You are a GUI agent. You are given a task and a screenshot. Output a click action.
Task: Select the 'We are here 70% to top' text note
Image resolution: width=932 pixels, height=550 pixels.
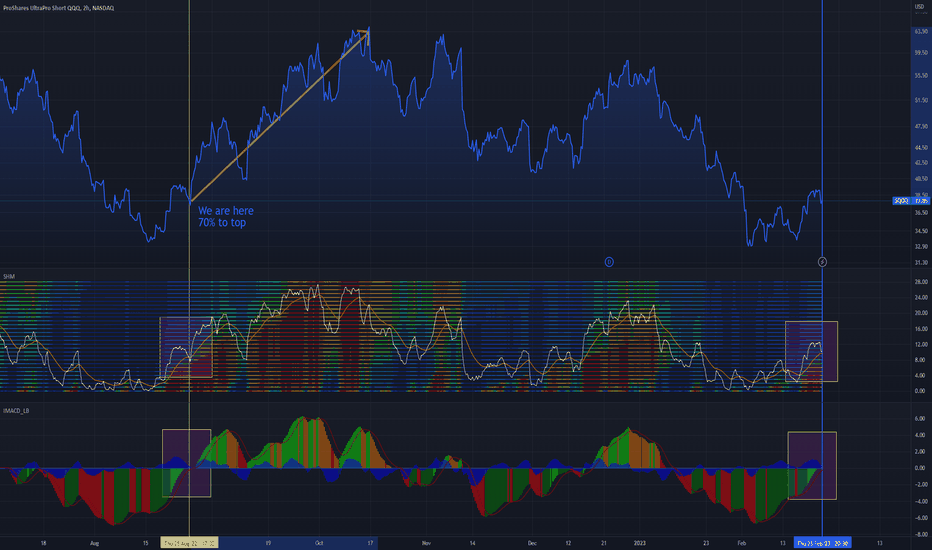(226, 216)
